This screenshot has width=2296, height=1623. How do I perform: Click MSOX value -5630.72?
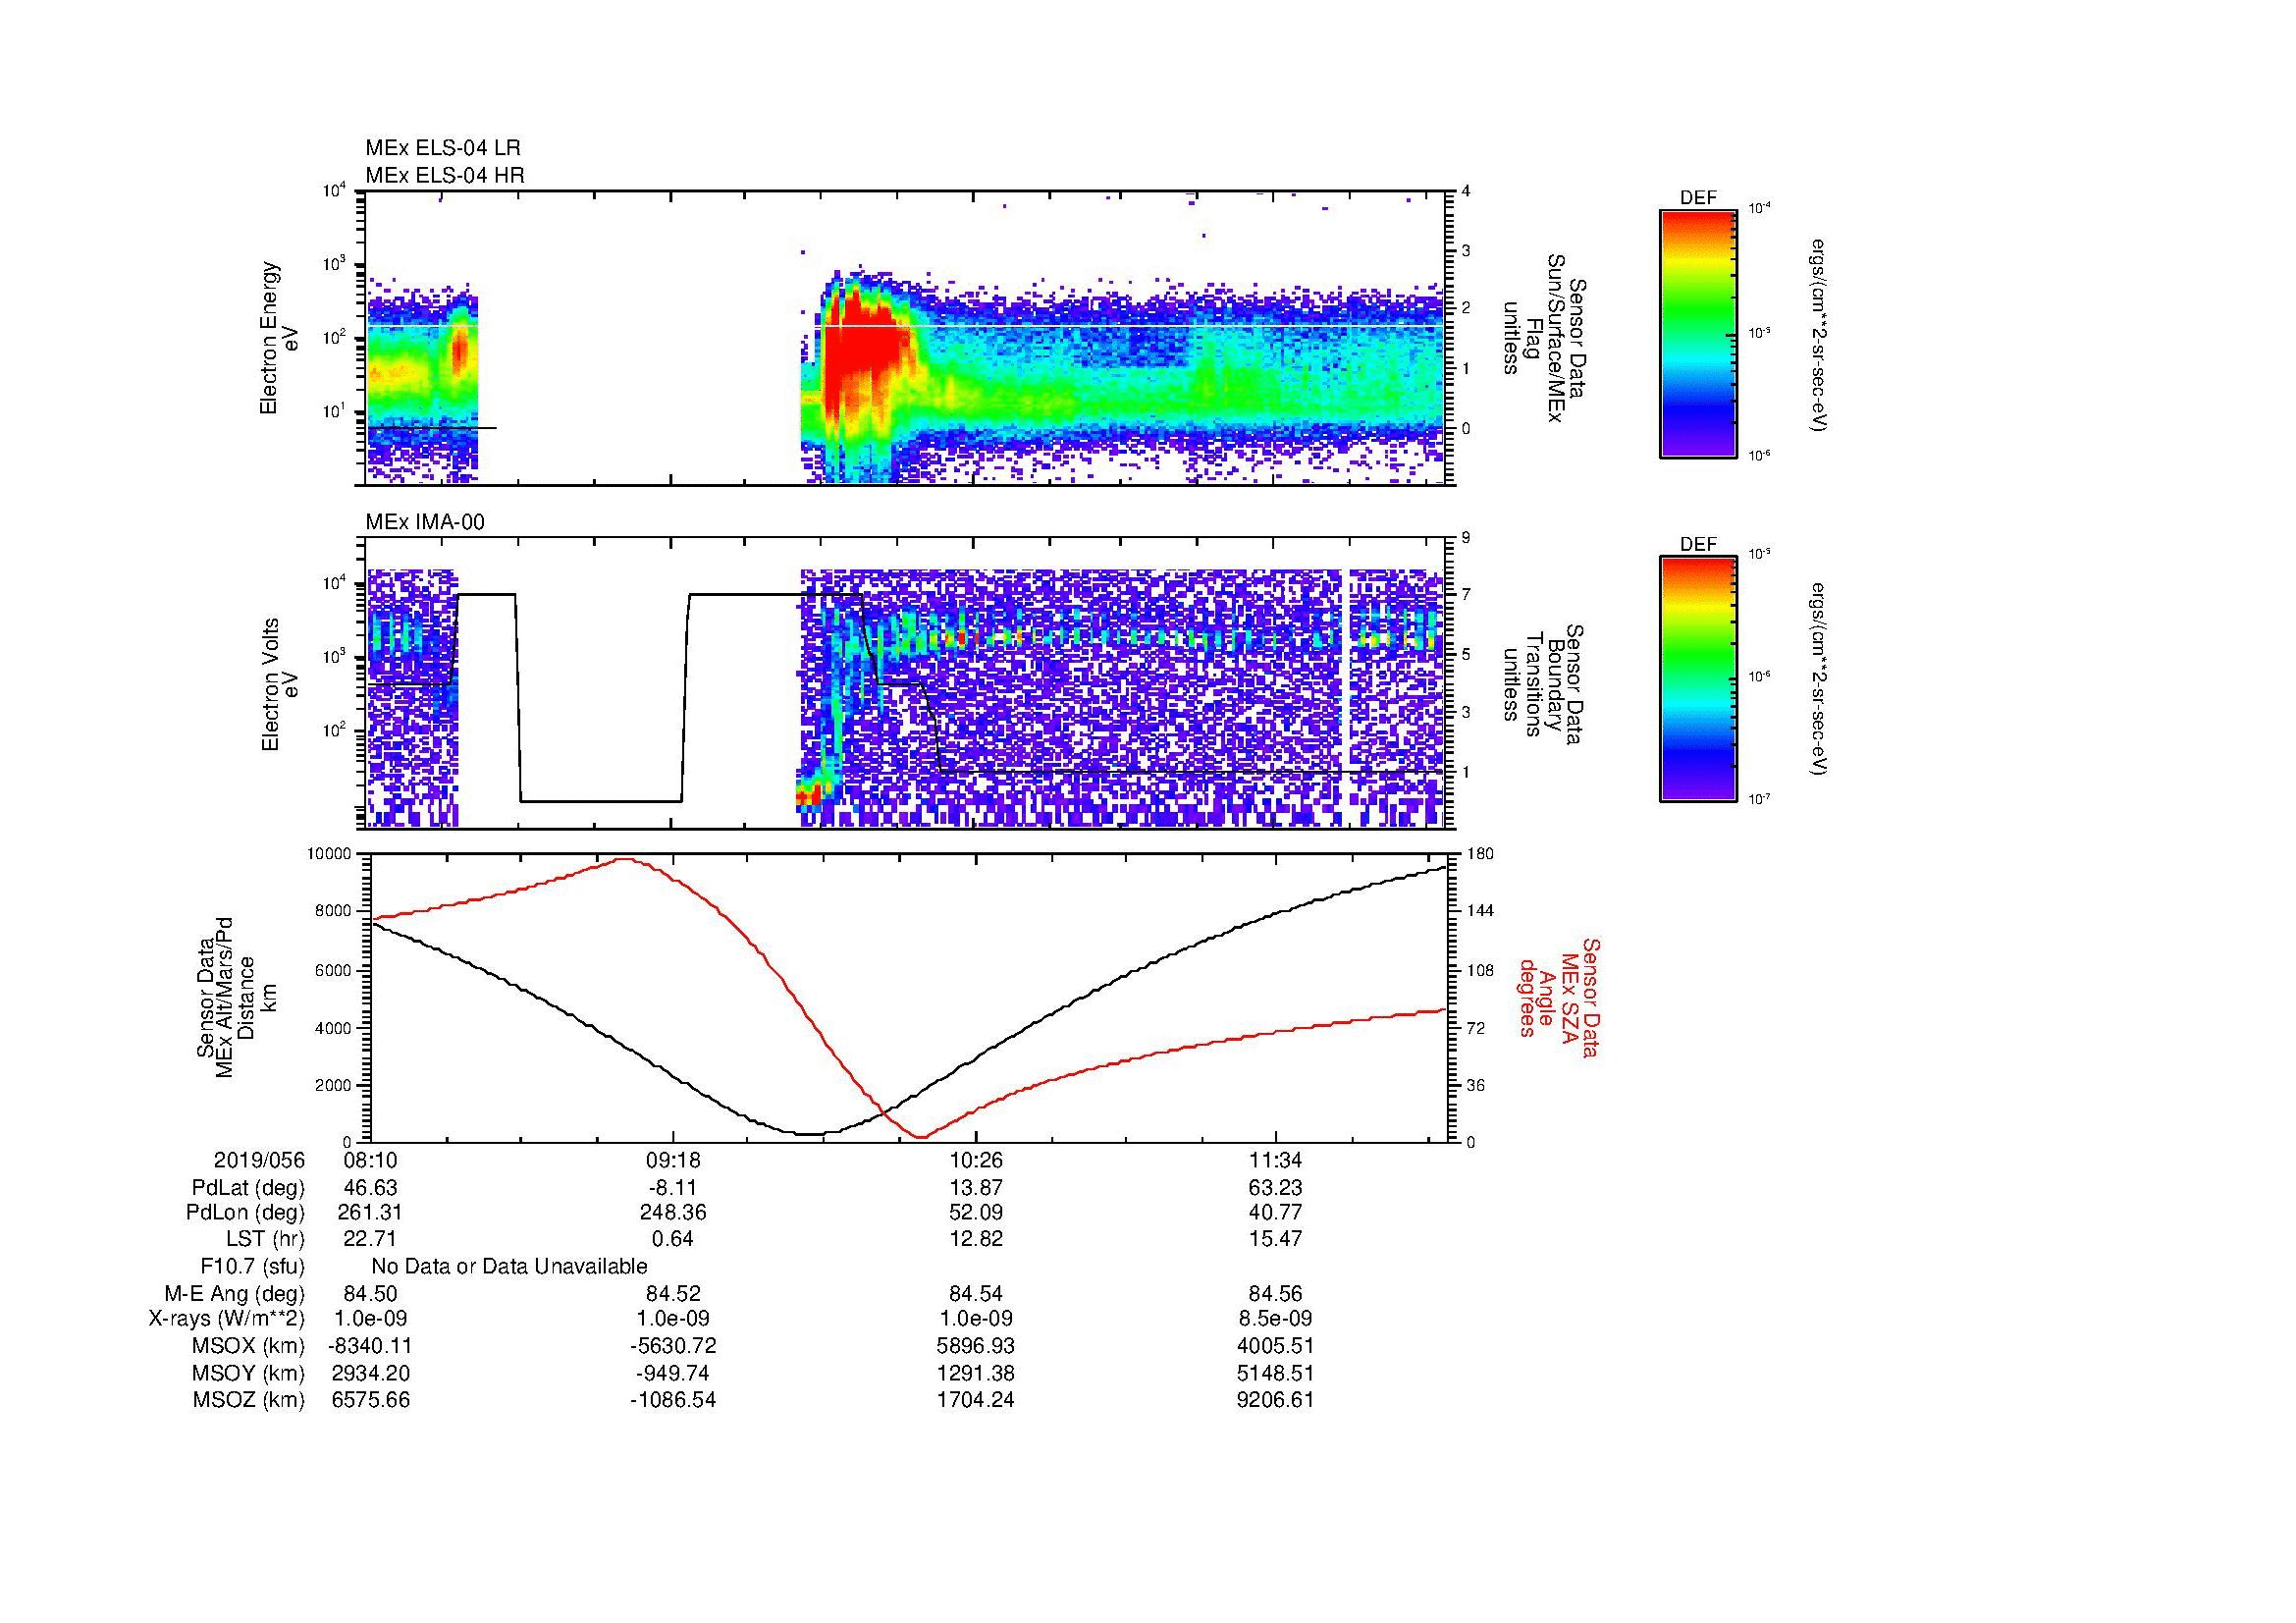coord(673,1346)
